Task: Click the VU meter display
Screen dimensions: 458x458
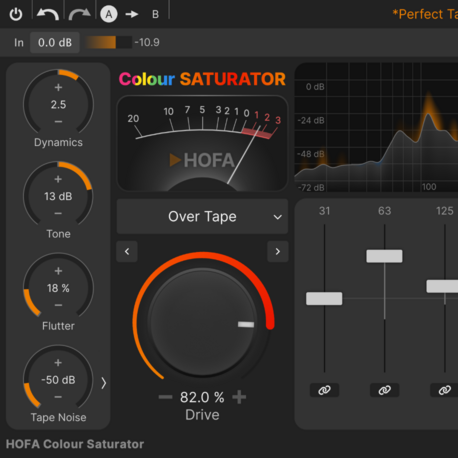Action: point(202,143)
